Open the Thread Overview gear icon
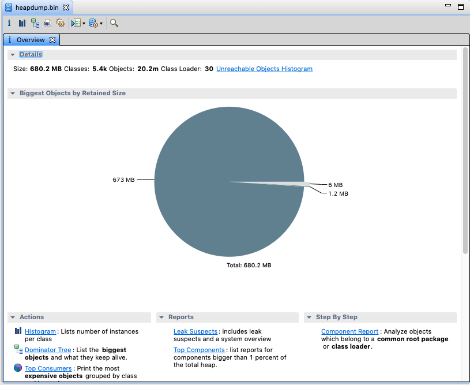The height and width of the screenshot is (385, 470). [60, 23]
